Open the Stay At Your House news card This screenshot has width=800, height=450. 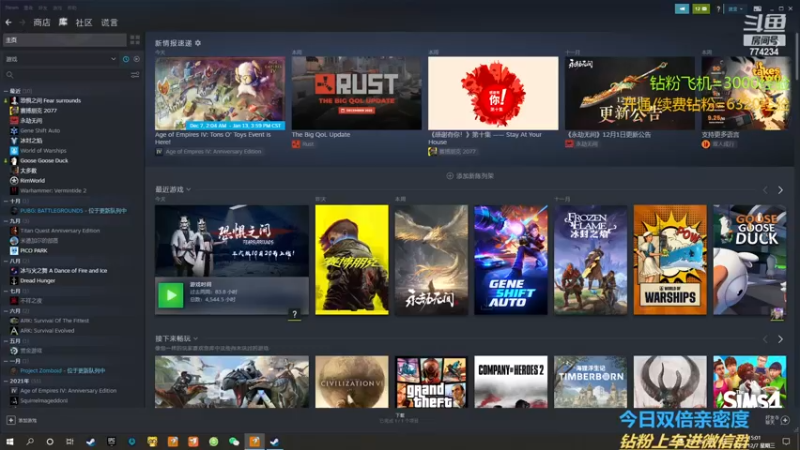coord(493,93)
